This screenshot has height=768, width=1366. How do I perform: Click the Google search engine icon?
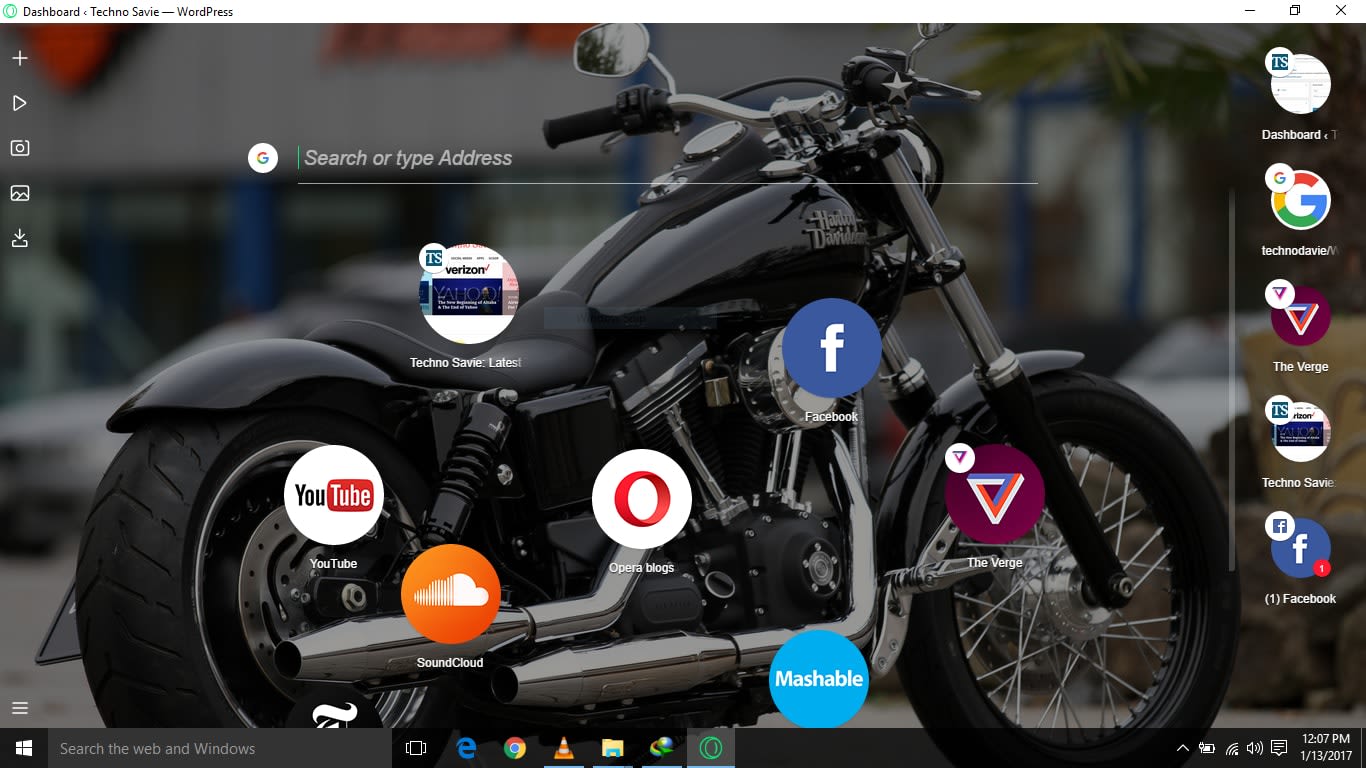click(x=263, y=158)
